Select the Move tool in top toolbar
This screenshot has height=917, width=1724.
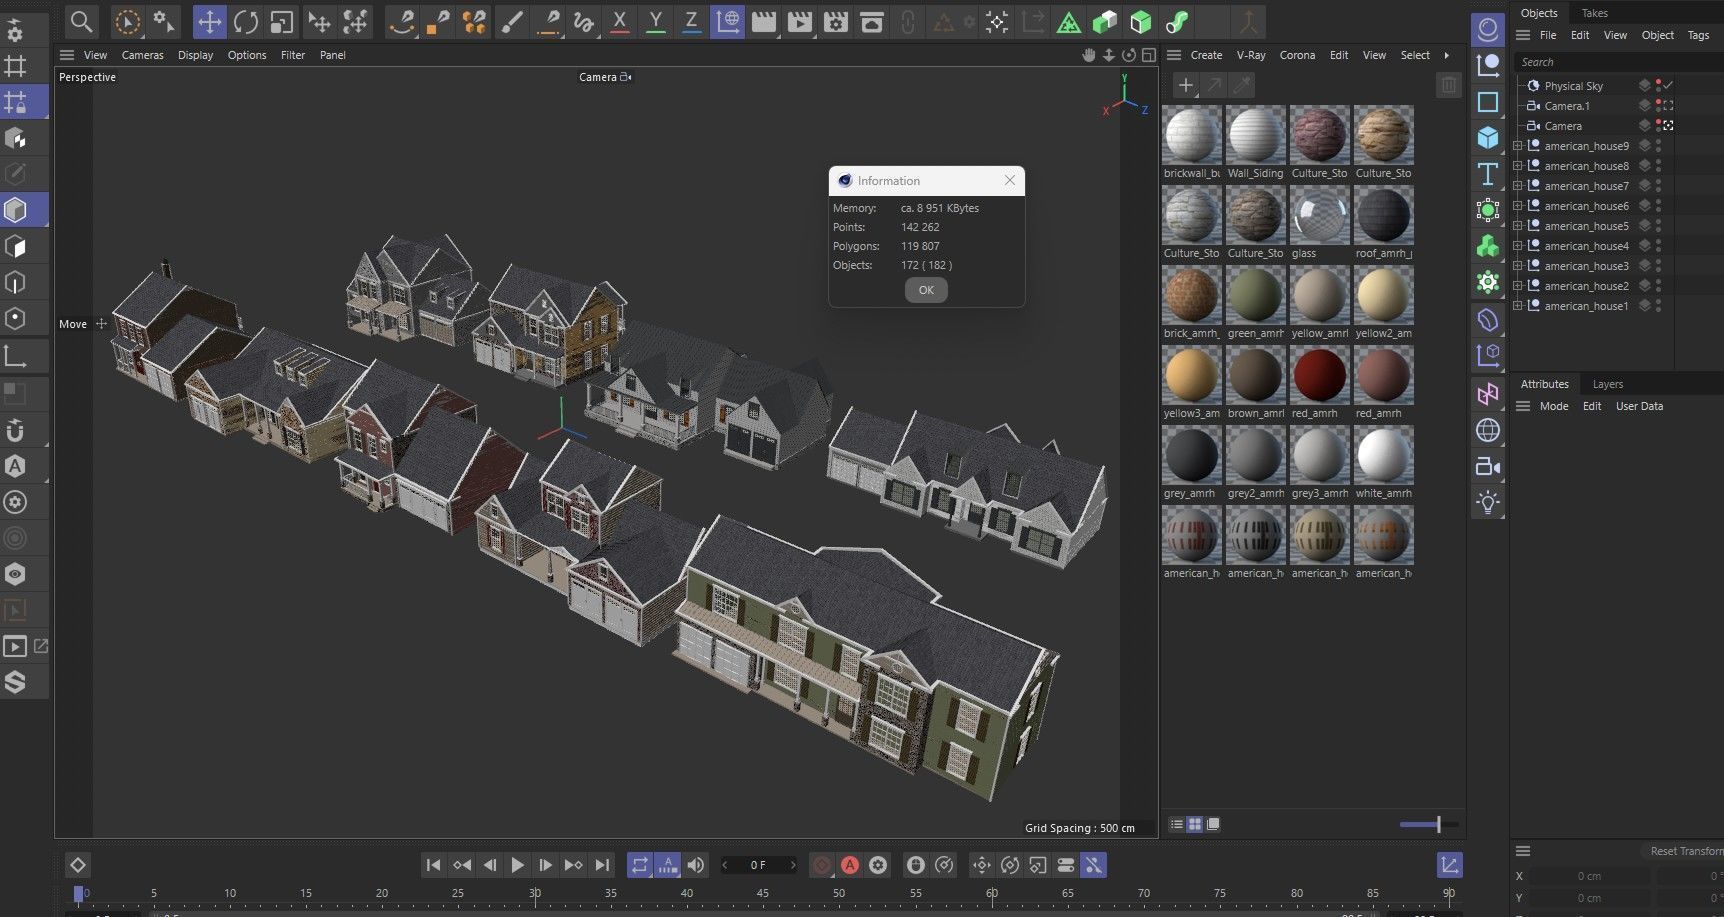209,22
